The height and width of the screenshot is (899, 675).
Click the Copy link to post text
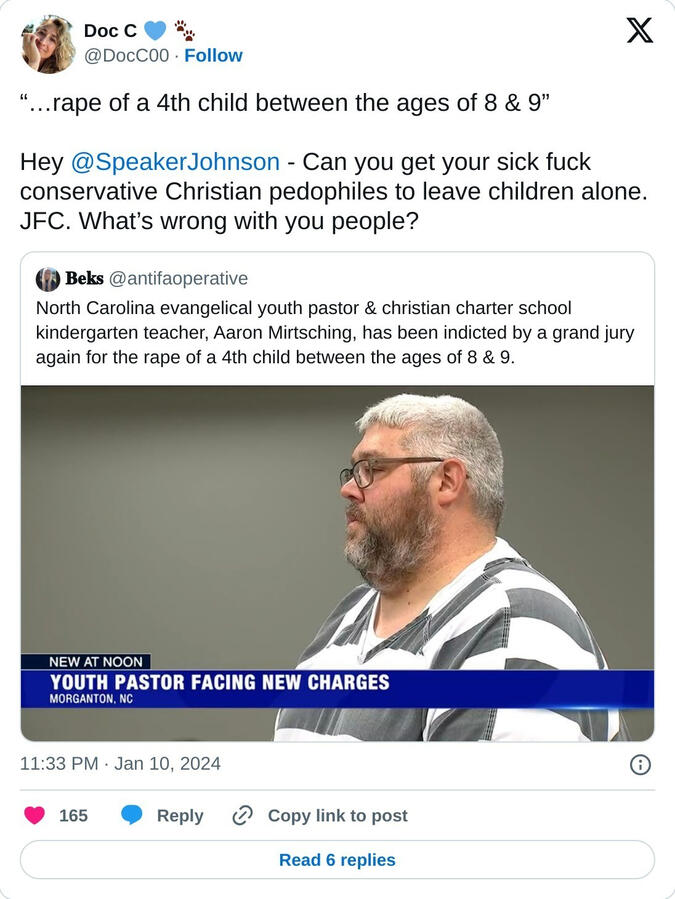tap(338, 815)
